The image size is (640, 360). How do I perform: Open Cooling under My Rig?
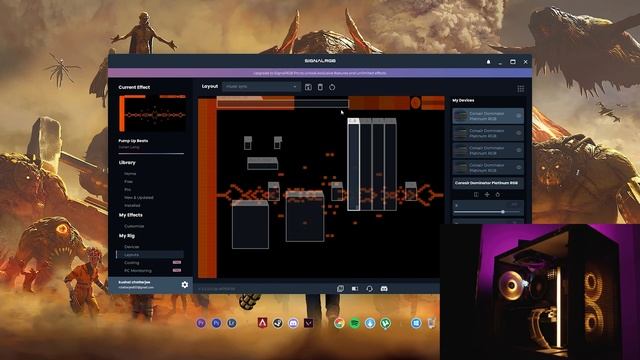[x=132, y=262]
